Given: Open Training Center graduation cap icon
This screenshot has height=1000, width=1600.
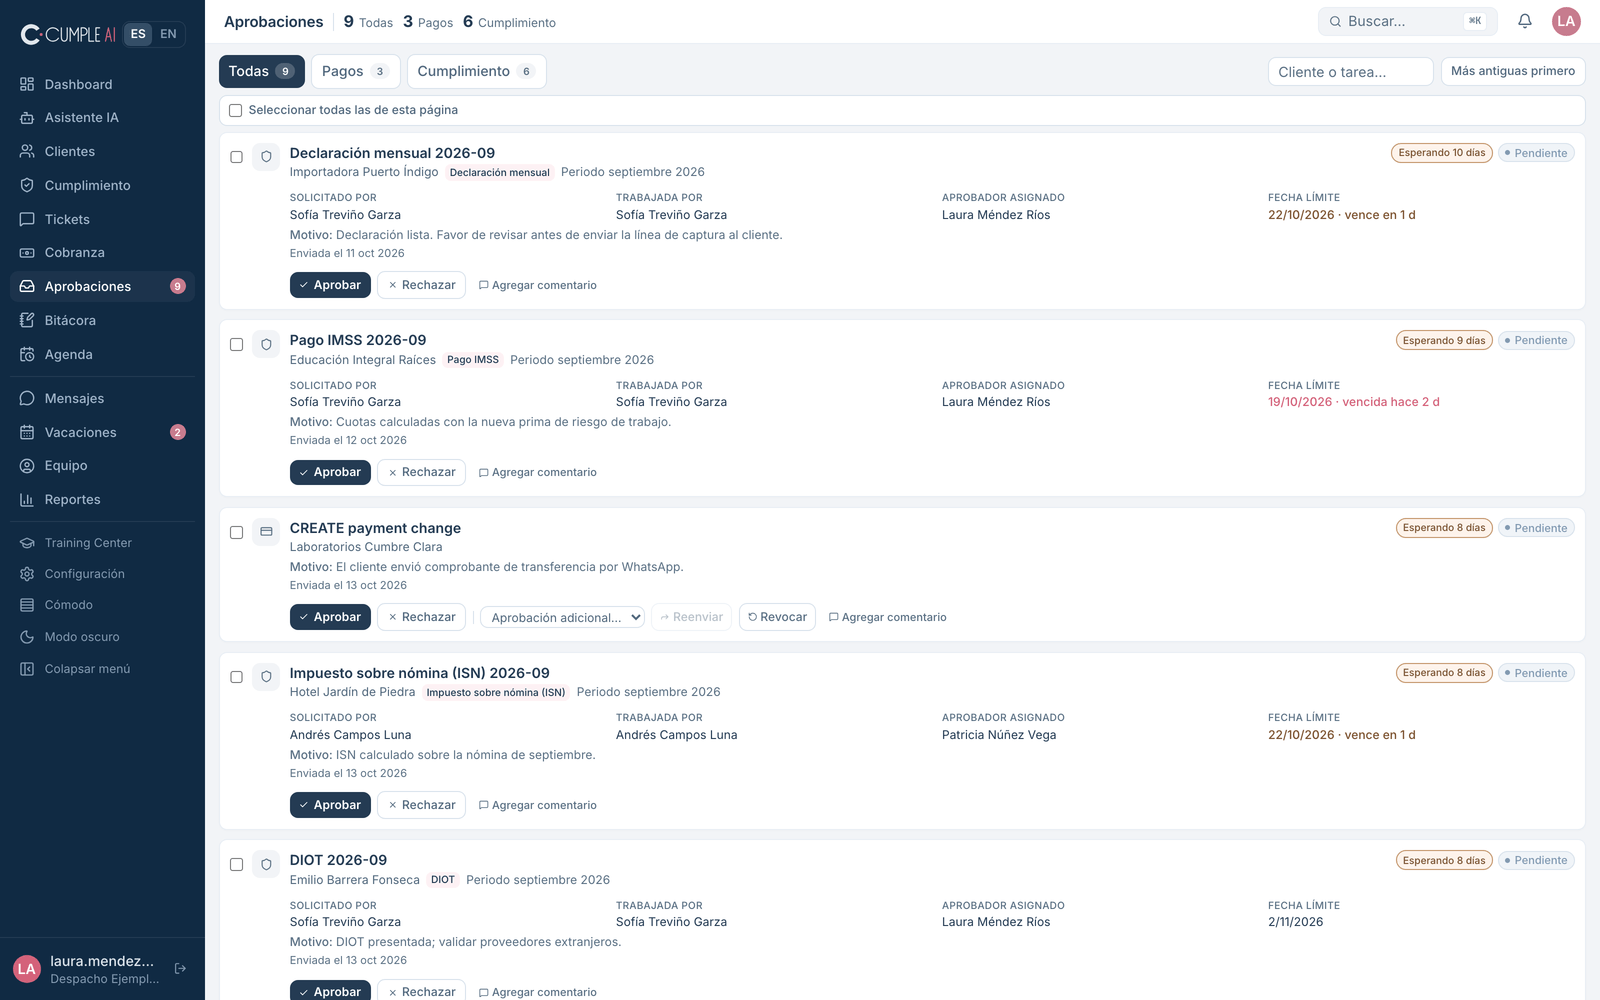Looking at the screenshot, I should click(27, 543).
